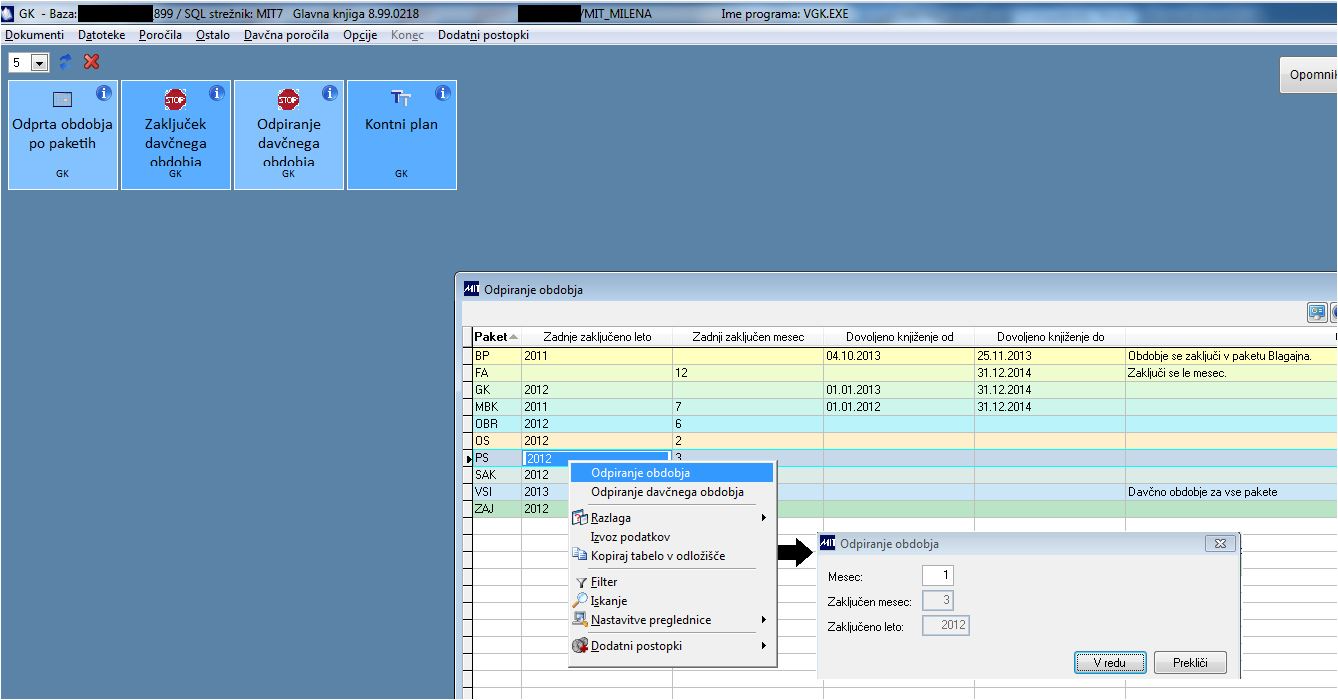Open the Davčna poročila menu

pyautogui.click(x=286, y=35)
